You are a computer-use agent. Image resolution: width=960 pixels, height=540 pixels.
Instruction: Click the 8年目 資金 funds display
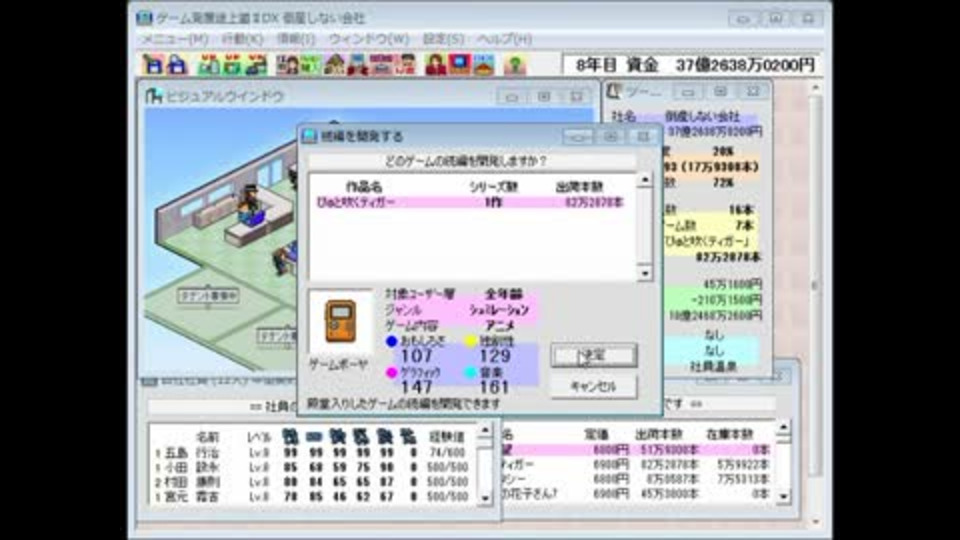[x=694, y=65]
